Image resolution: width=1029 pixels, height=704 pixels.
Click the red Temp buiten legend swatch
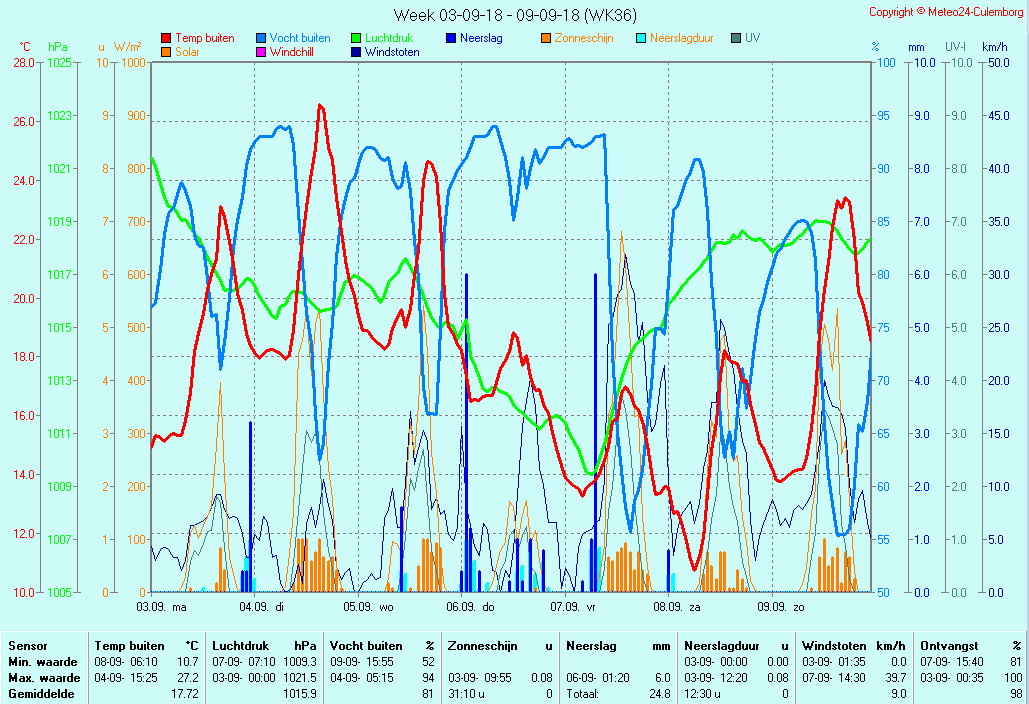[x=166, y=38]
